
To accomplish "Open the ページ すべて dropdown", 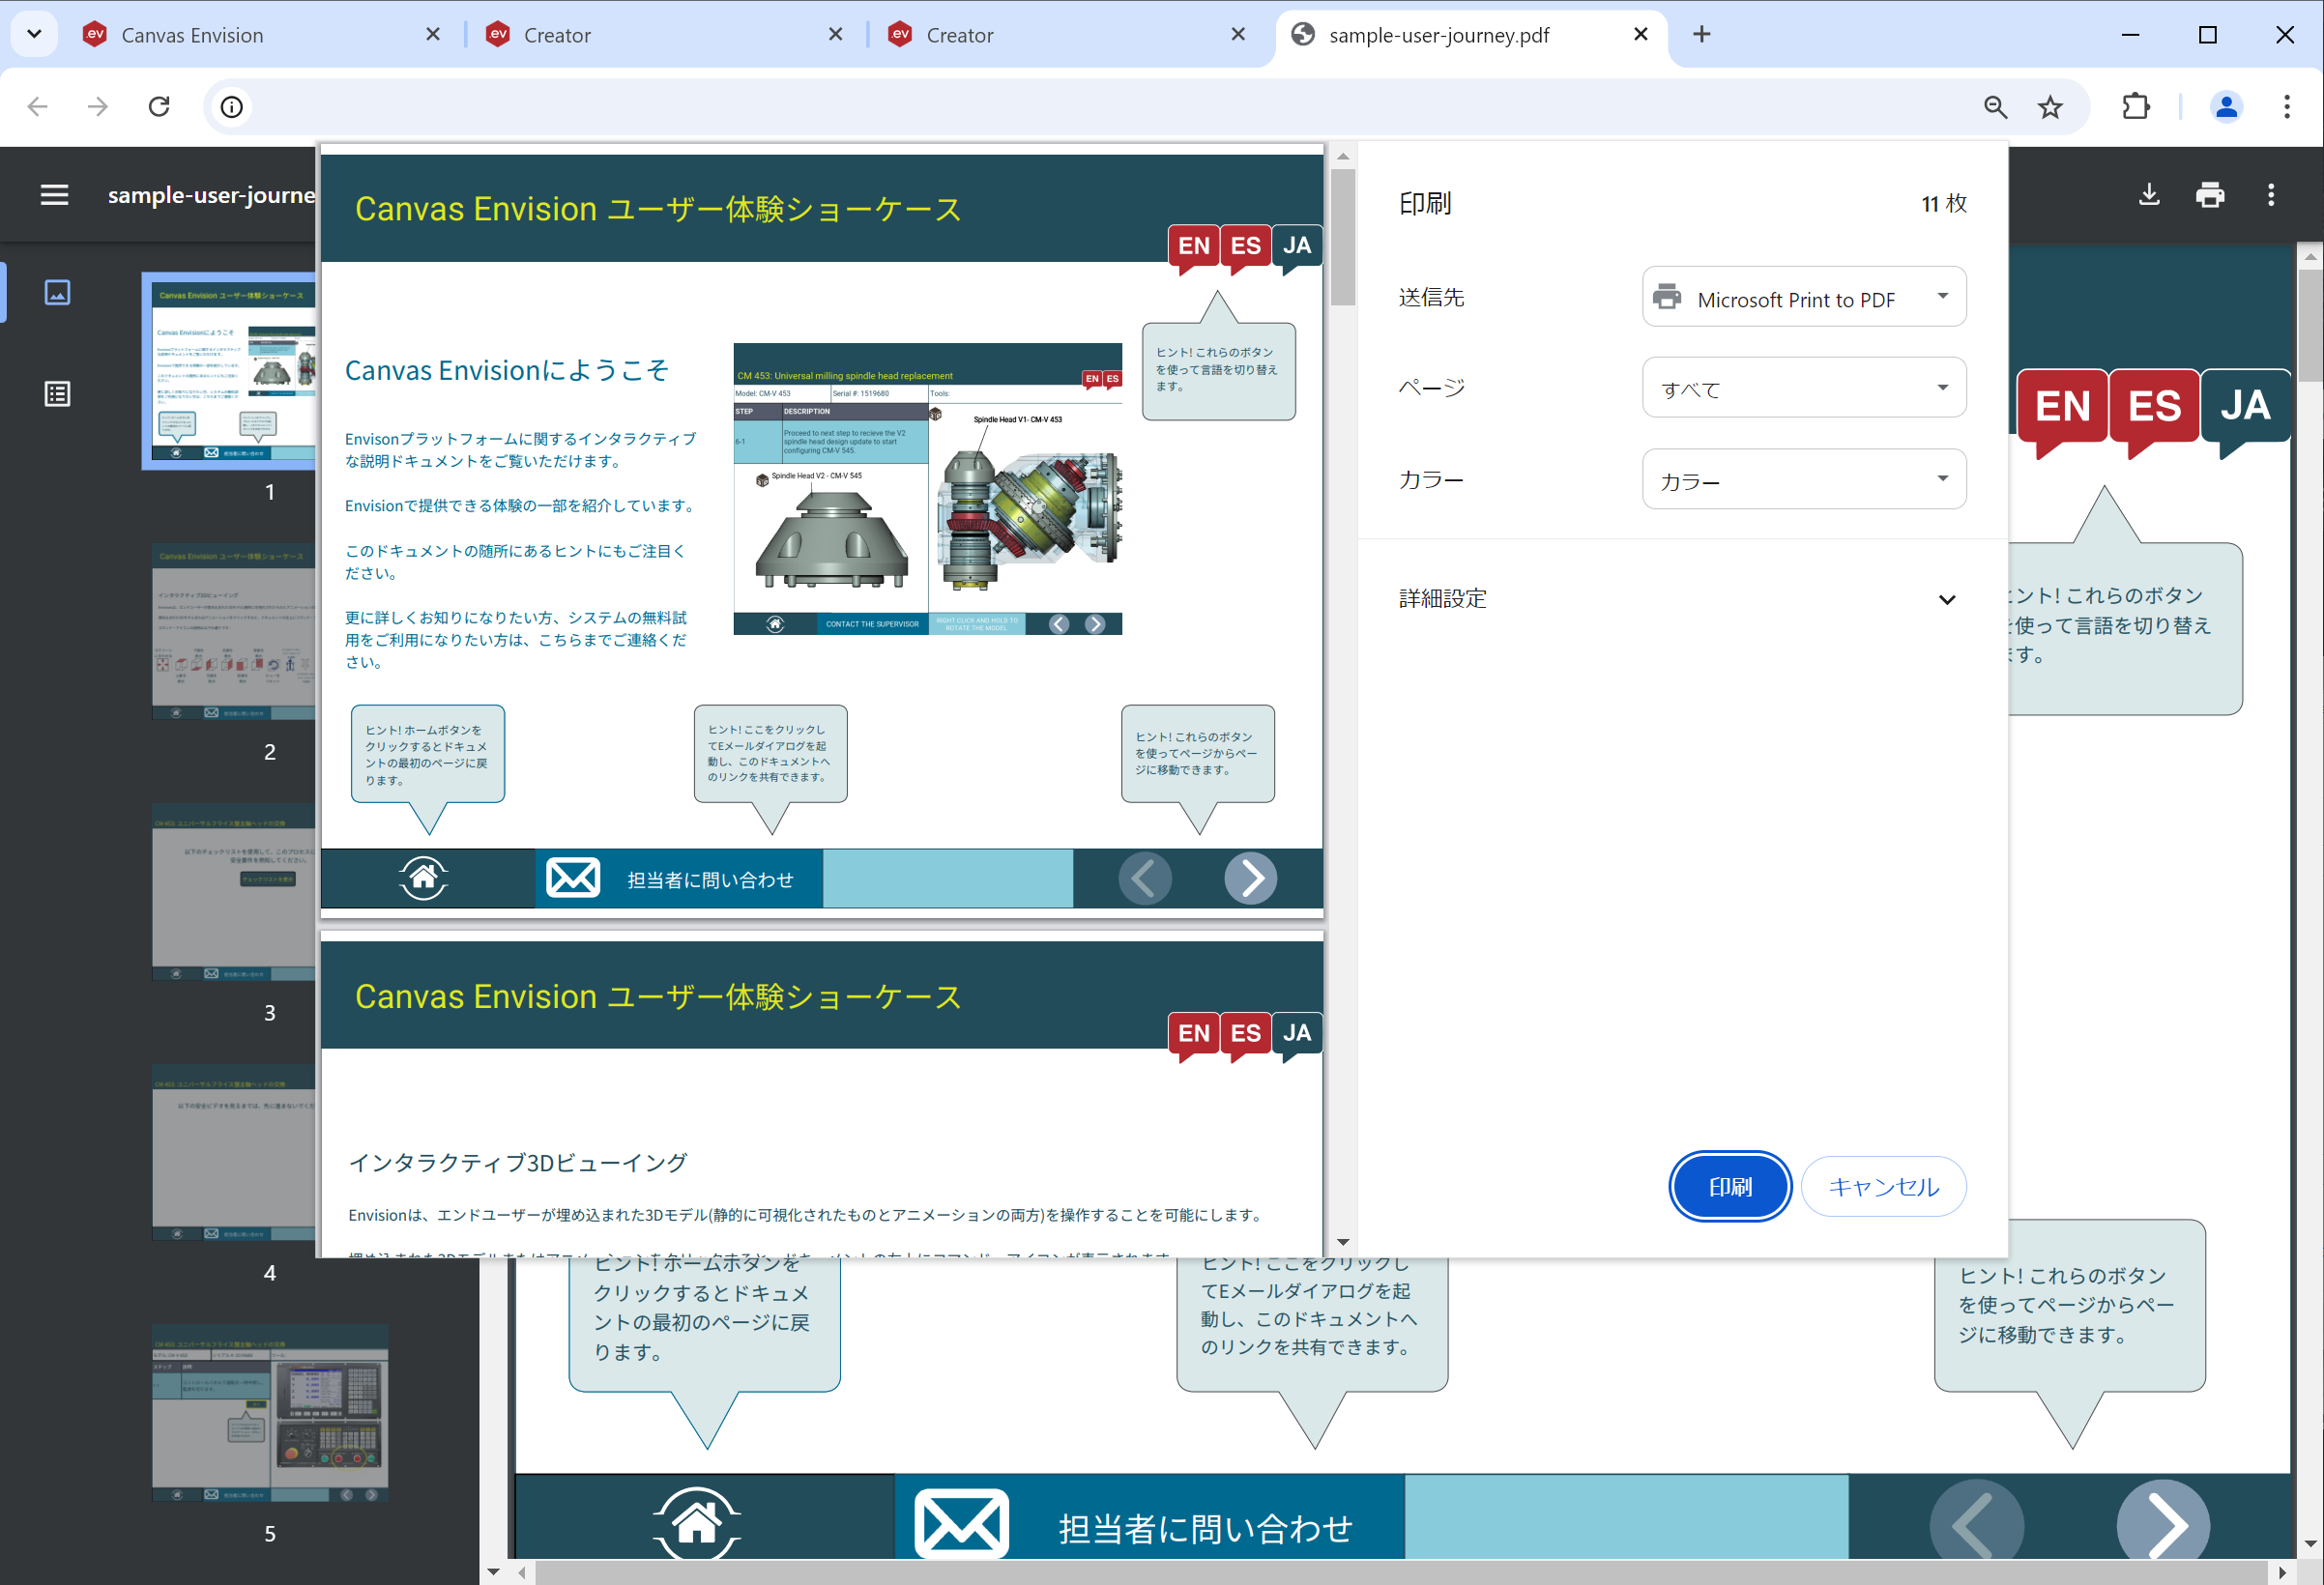I will click(x=1803, y=387).
